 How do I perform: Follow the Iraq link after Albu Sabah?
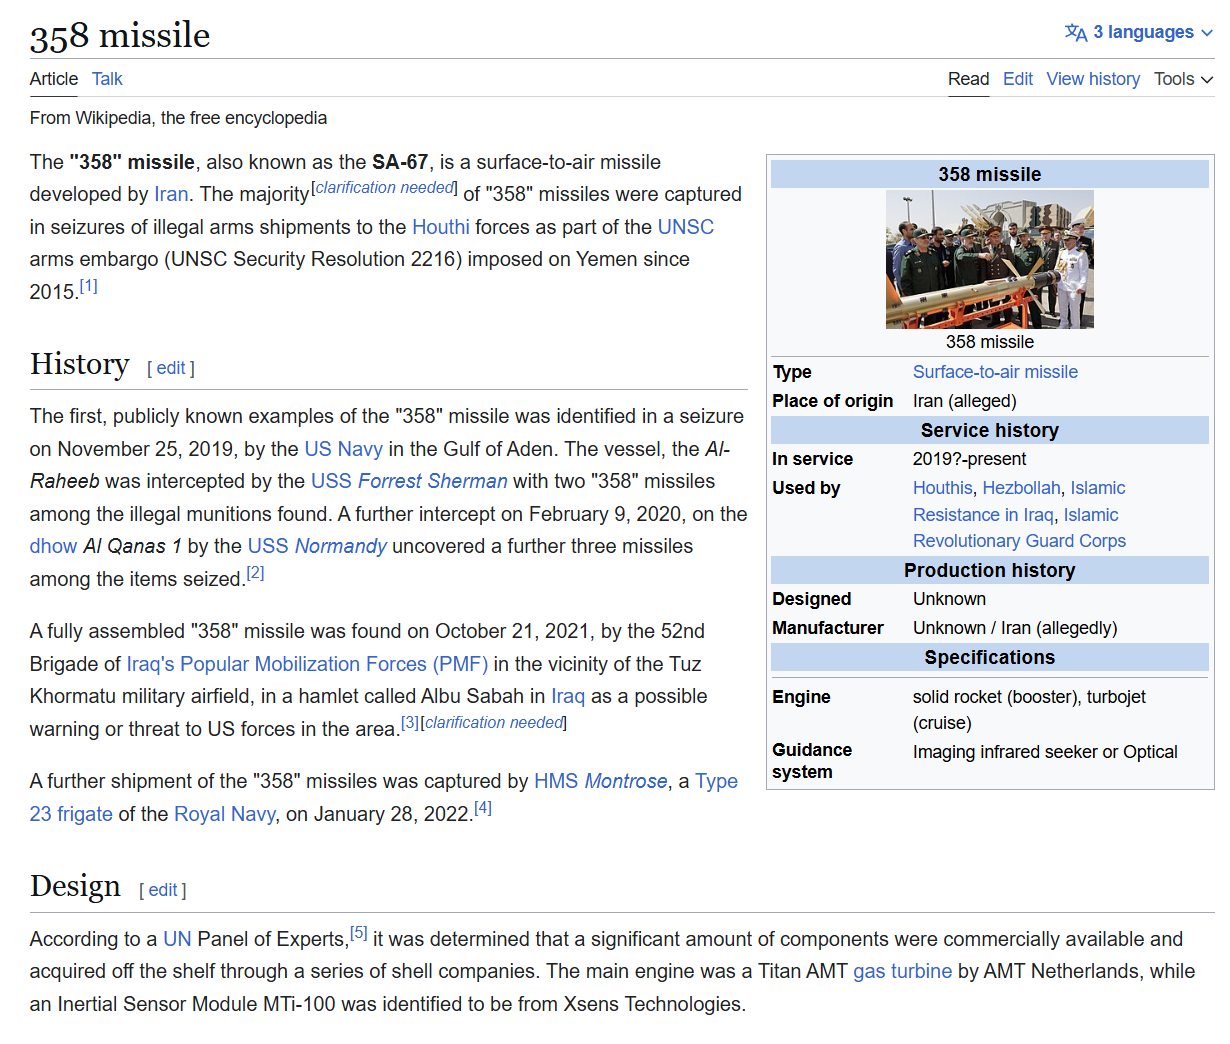click(x=568, y=696)
